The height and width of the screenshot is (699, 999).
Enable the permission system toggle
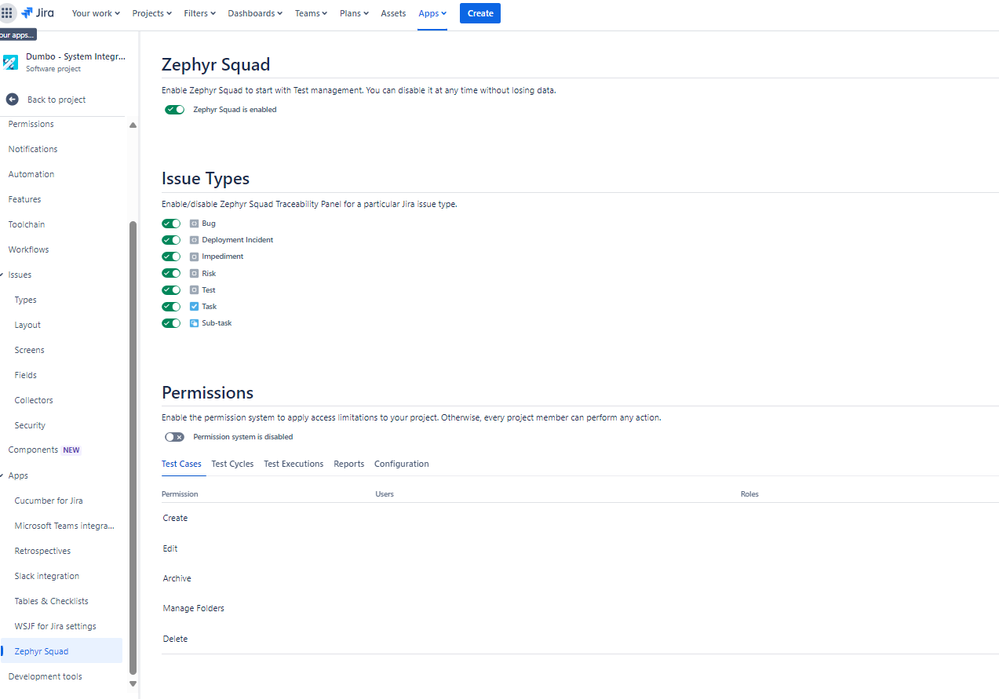[175, 437]
